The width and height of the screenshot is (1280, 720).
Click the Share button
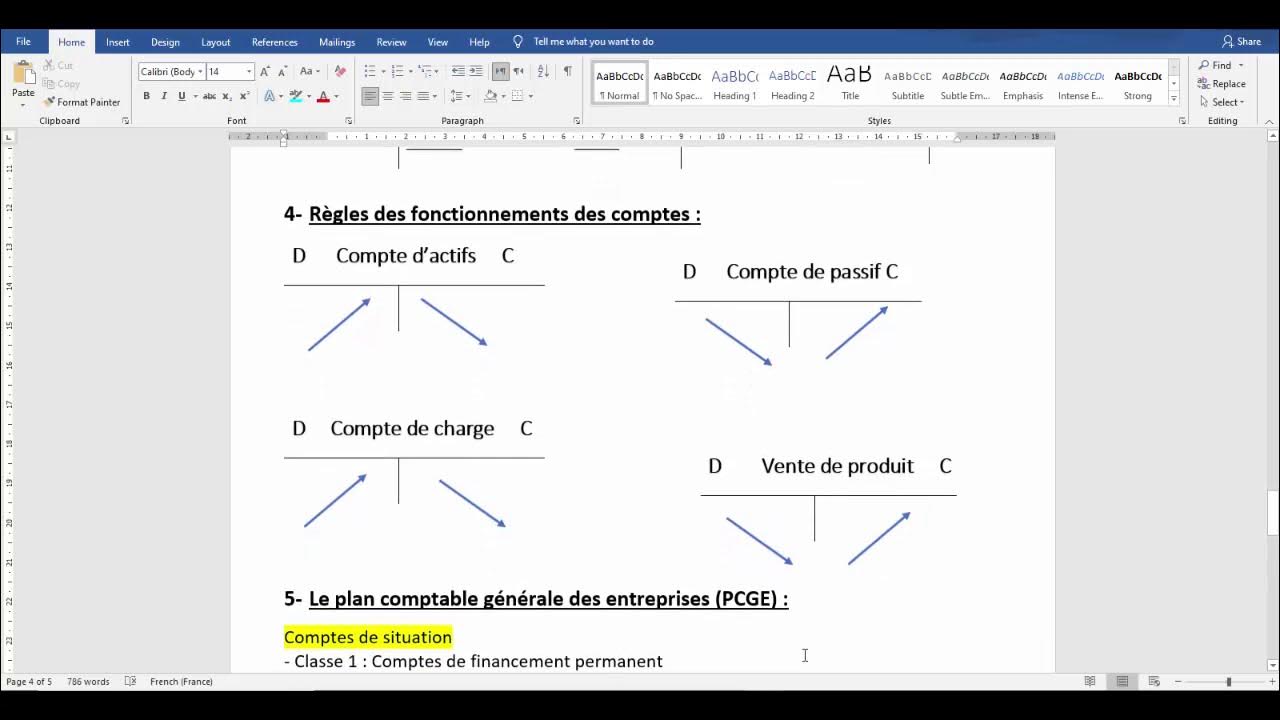tap(1241, 41)
